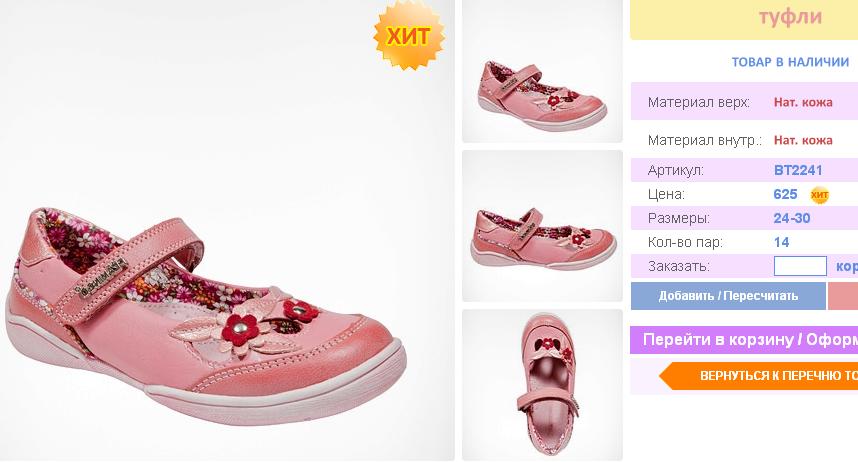Click the article number BT2241
The height and width of the screenshot is (462, 858).
click(x=798, y=170)
